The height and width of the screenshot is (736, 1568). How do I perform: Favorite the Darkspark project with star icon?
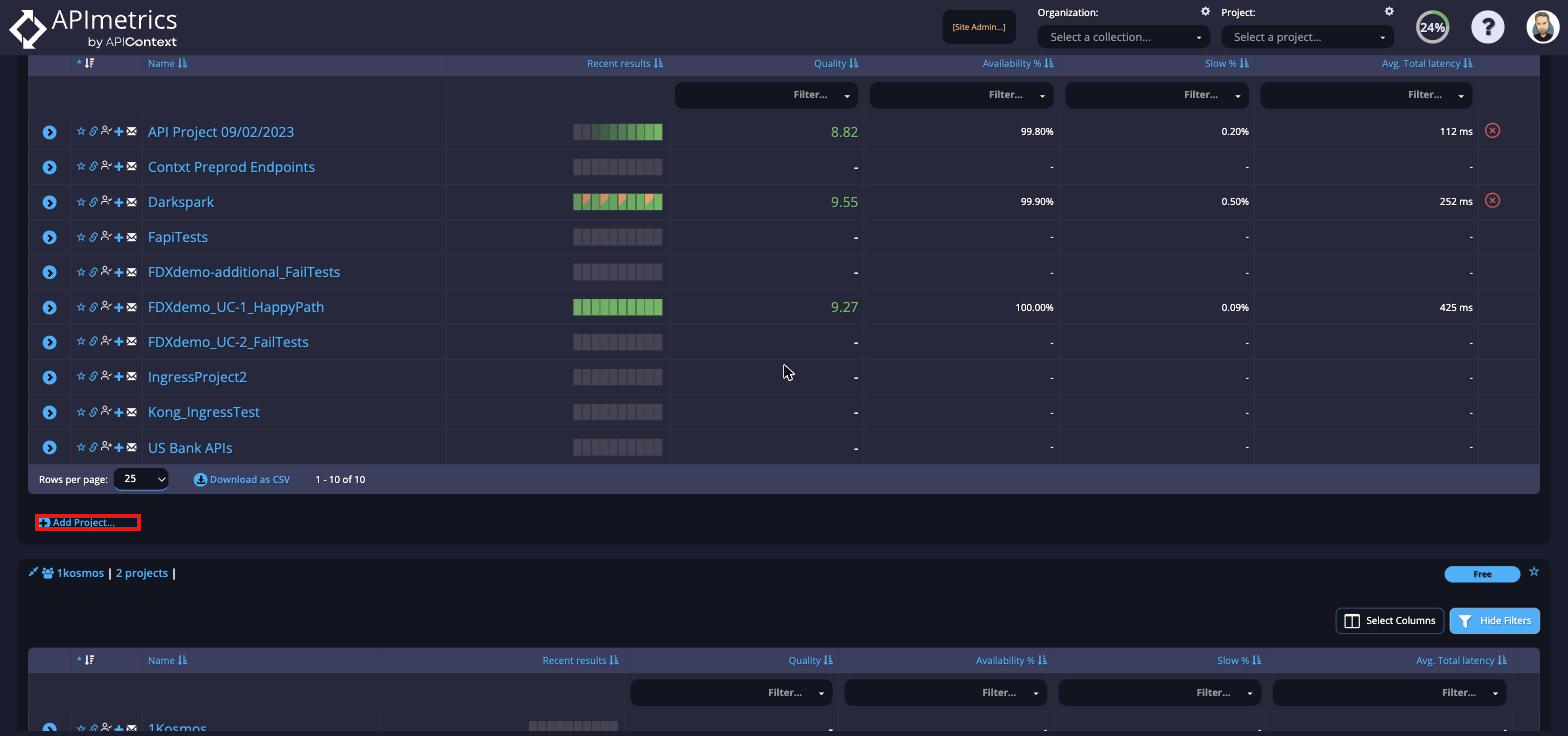click(x=81, y=202)
